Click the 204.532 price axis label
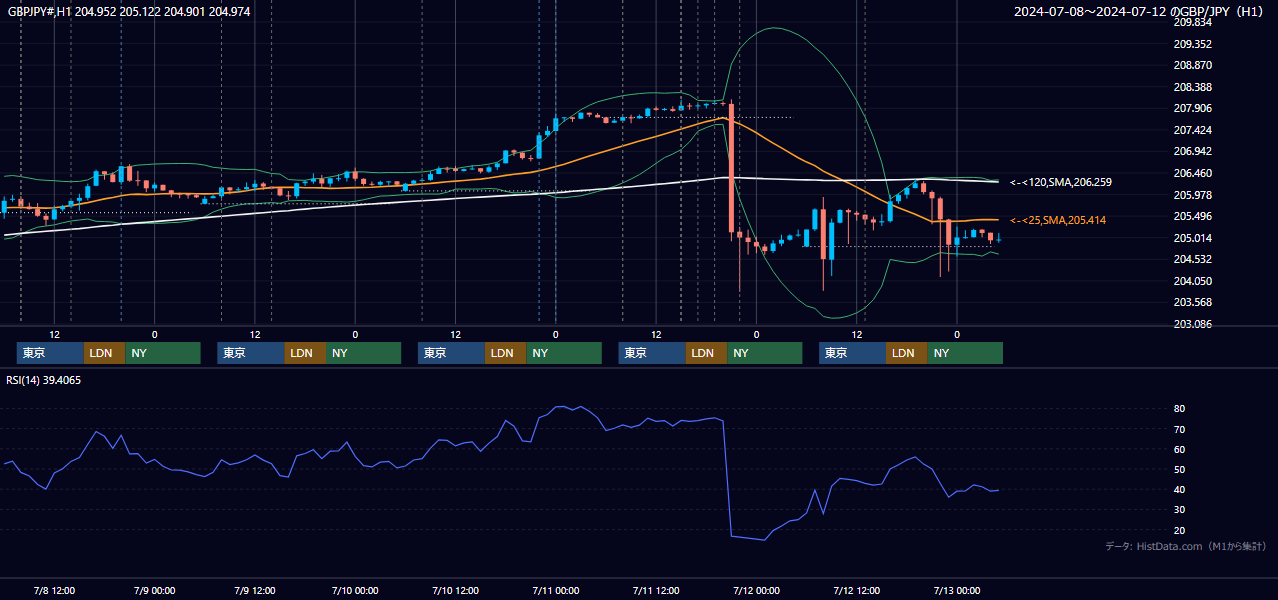 coord(1192,259)
